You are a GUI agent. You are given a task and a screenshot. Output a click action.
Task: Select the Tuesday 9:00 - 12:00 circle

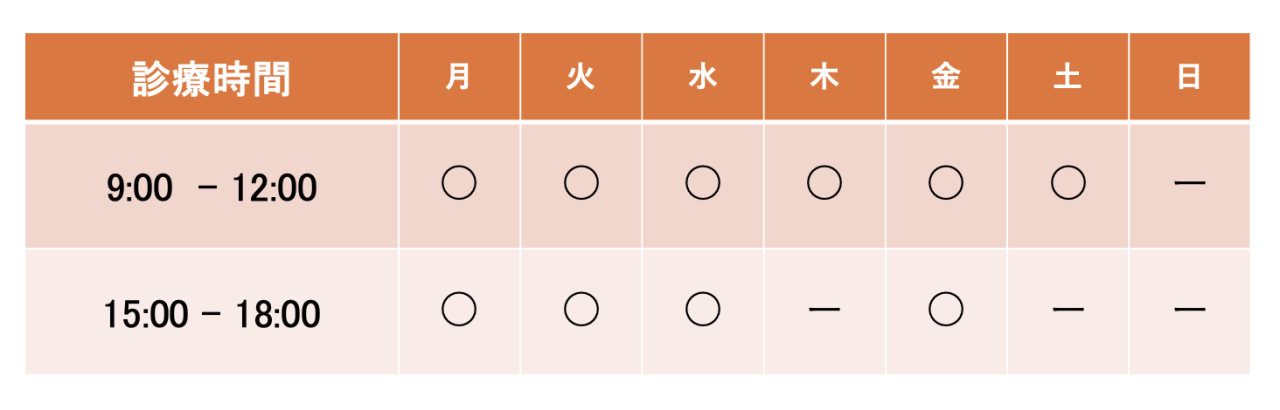580,184
